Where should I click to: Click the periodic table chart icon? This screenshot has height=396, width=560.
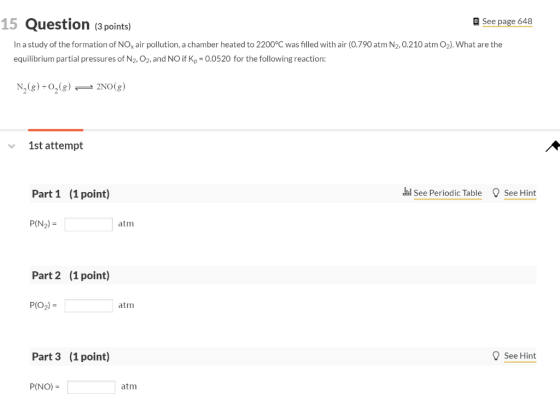pyautogui.click(x=407, y=192)
